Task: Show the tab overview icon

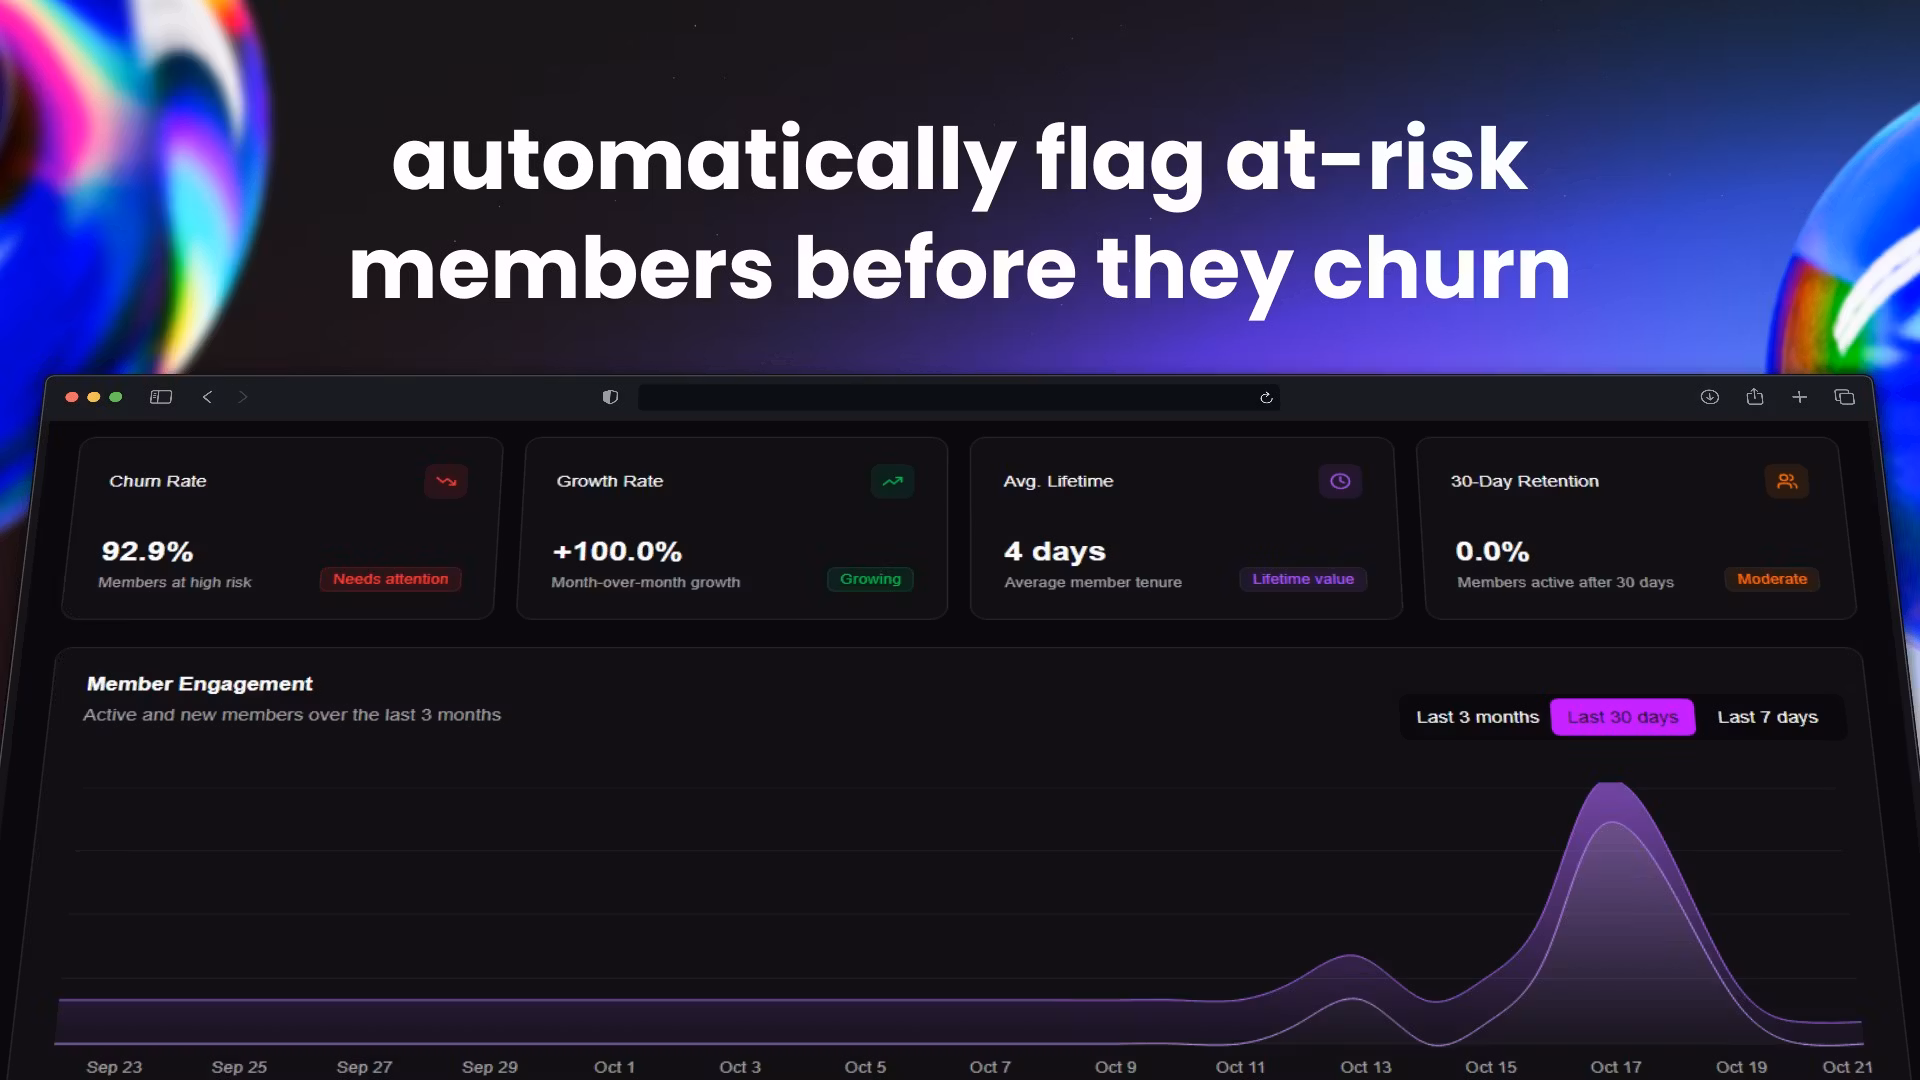Action: pyautogui.click(x=1845, y=397)
